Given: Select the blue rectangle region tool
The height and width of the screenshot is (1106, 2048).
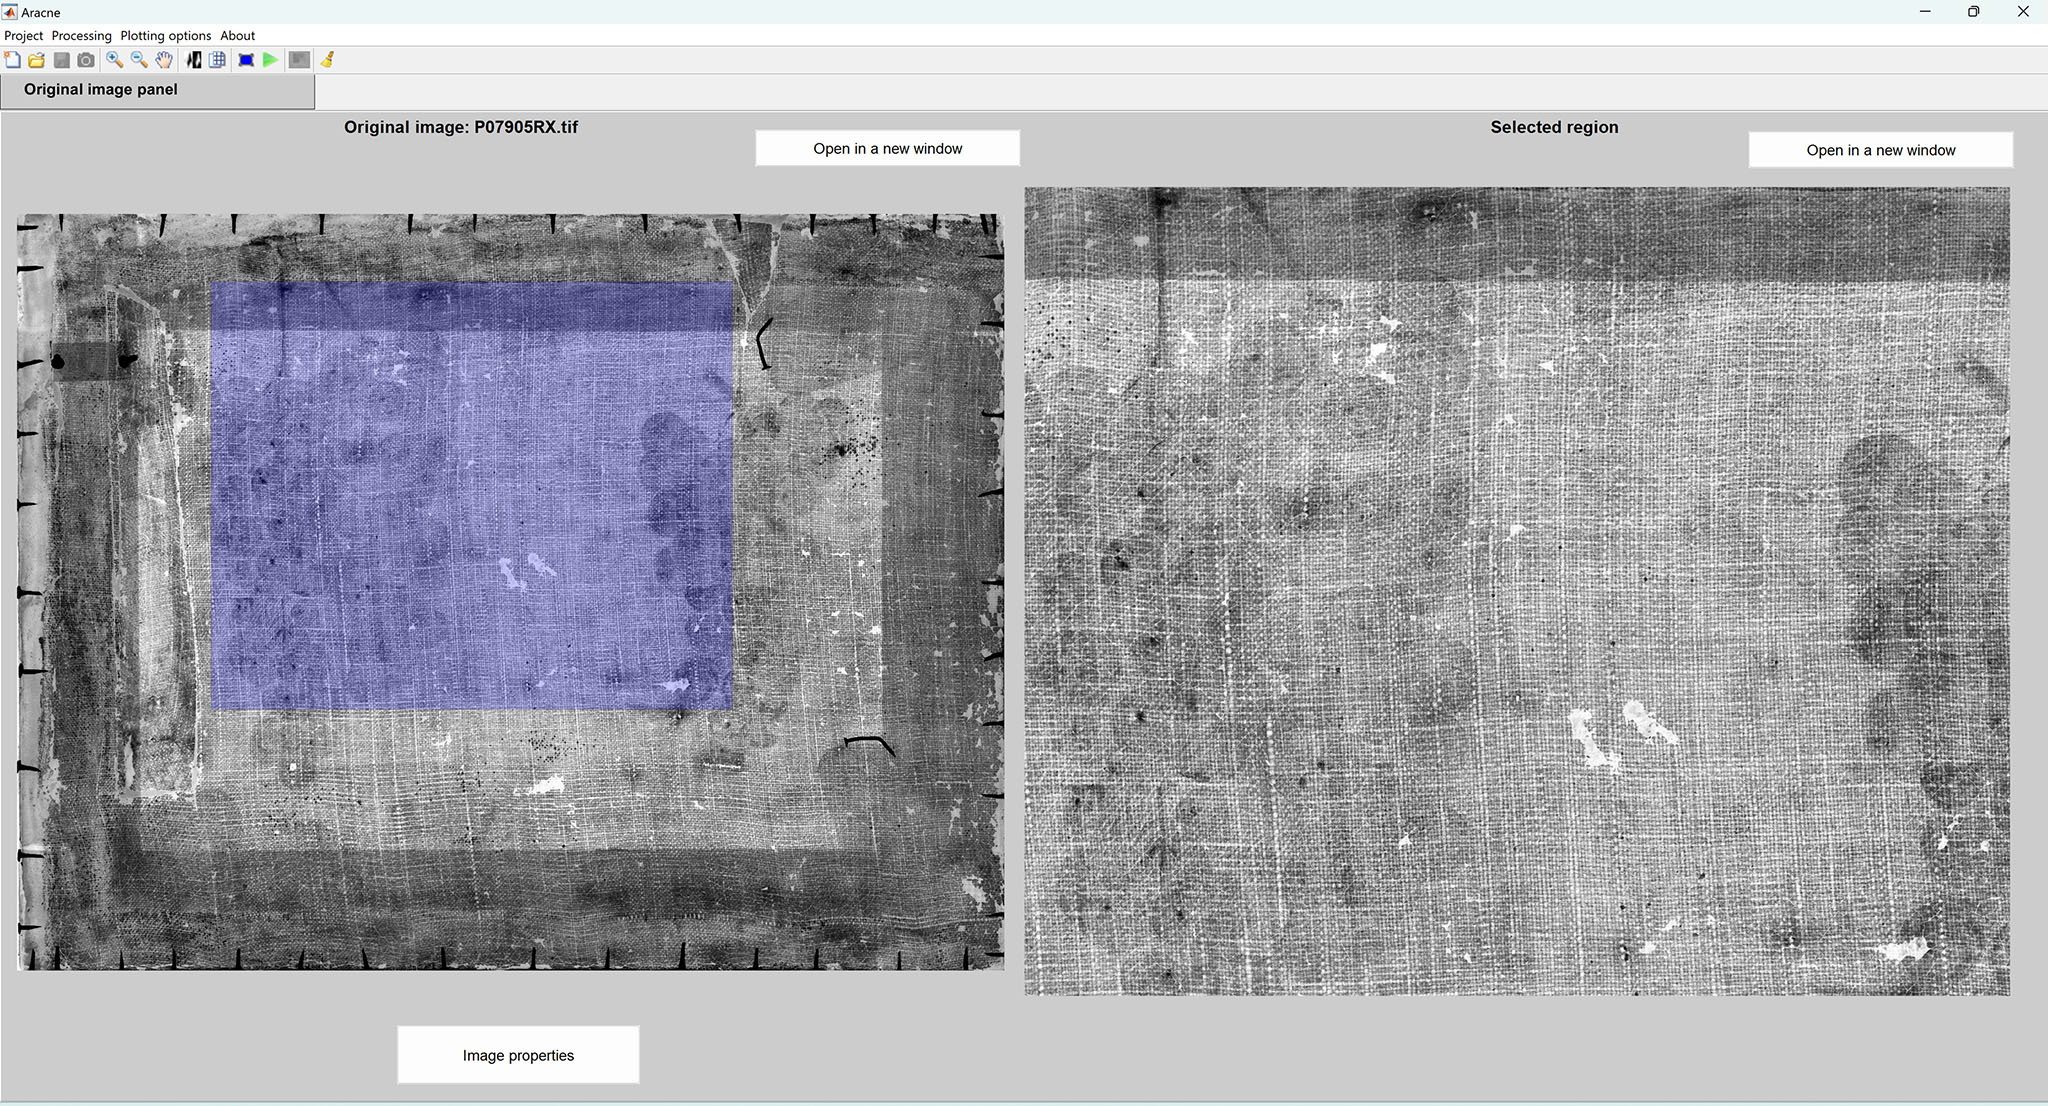Looking at the screenshot, I should 246,60.
